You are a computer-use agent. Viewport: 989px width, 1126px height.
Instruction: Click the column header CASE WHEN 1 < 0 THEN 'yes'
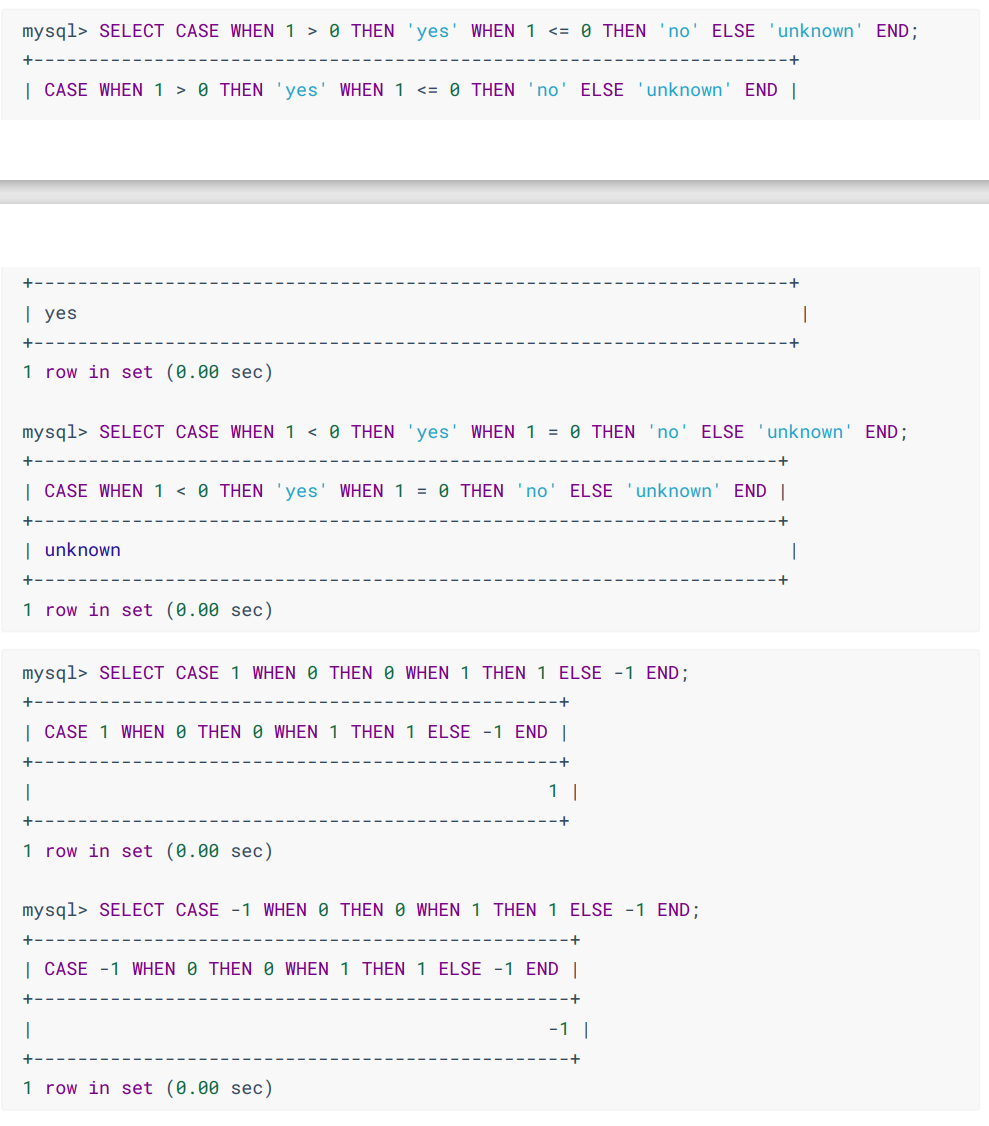click(406, 491)
